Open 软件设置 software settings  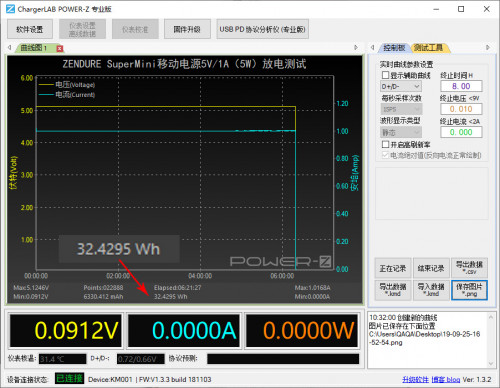(x=30, y=29)
